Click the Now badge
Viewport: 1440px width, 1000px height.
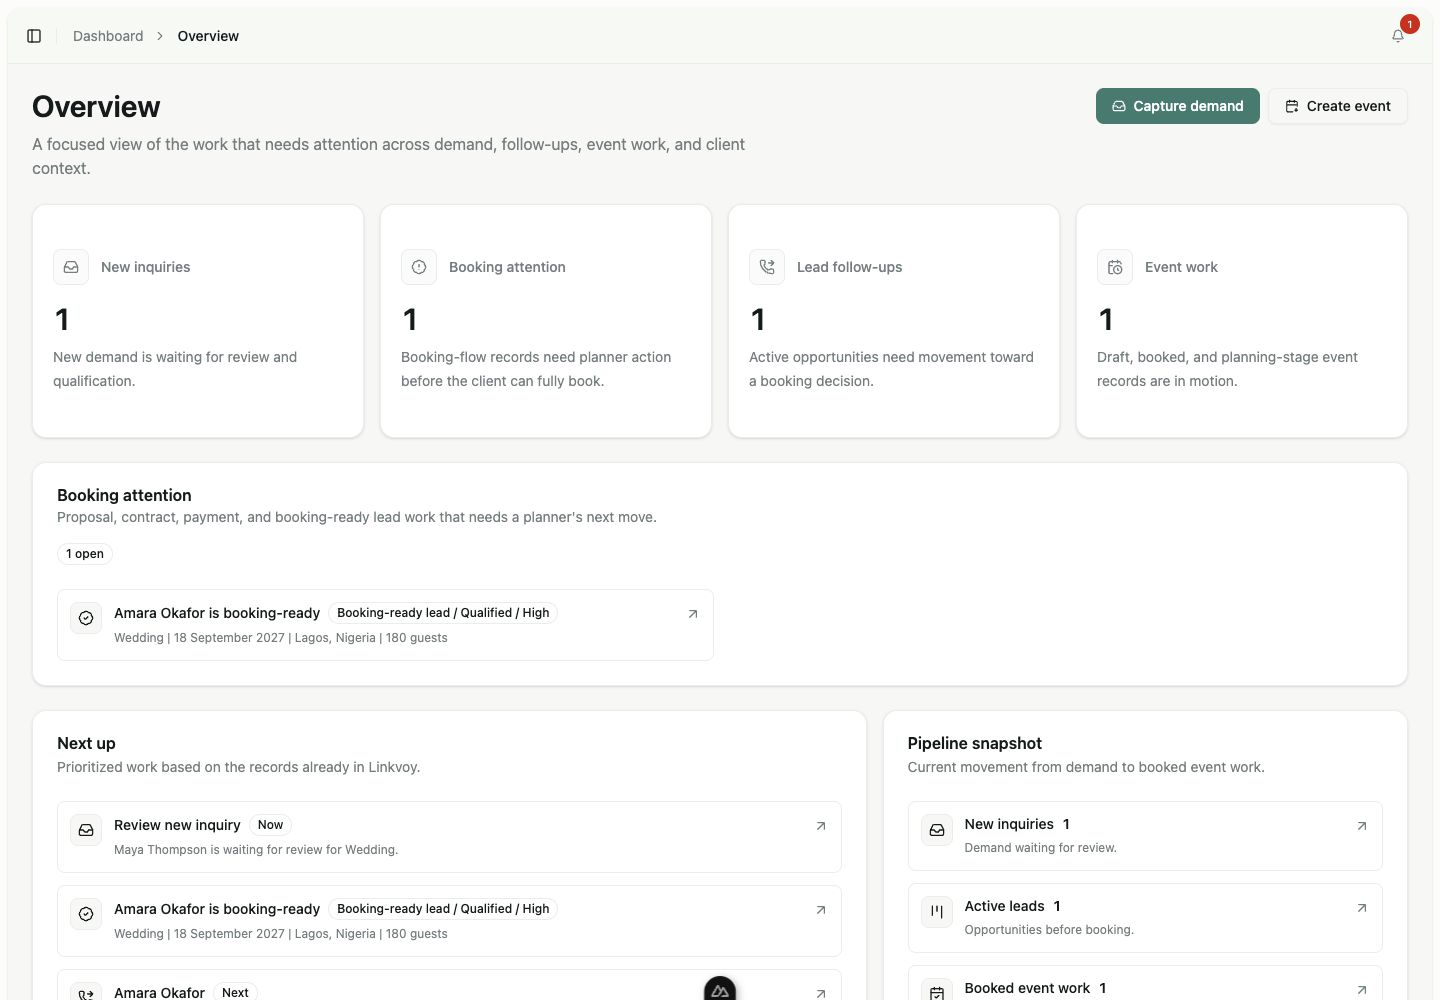click(270, 825)
